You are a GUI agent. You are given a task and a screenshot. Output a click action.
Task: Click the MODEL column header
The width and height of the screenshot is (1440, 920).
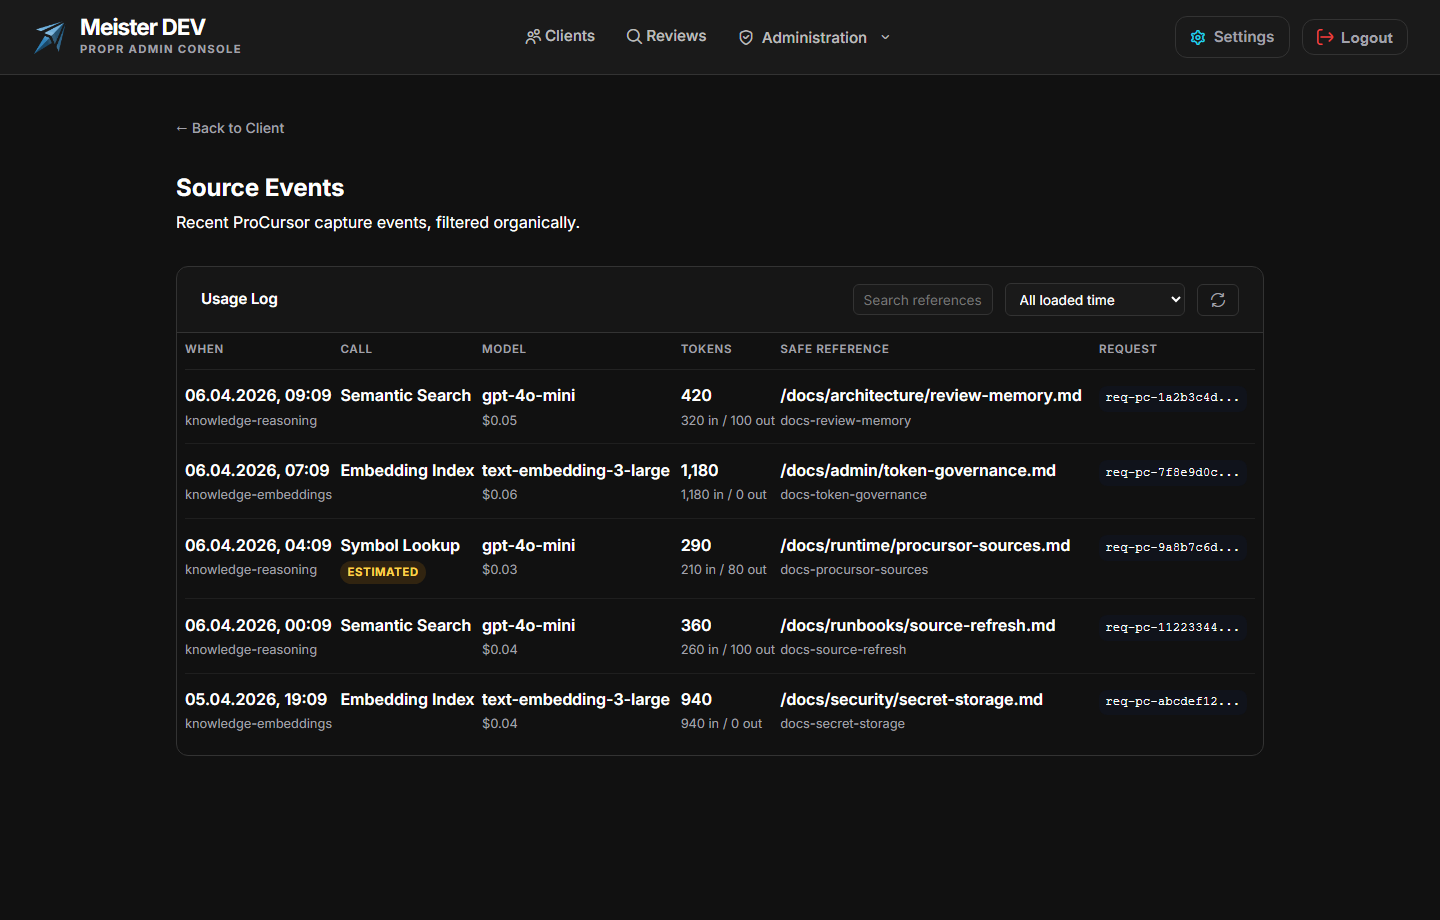[504, 349]
